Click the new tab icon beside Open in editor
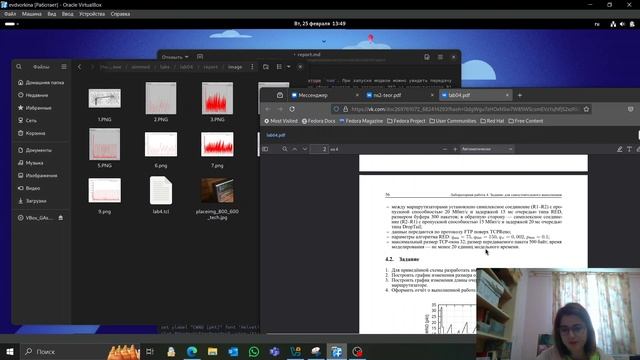The height and width of the screenshot is (360, 640). pyautogui.click(x=200, y=57)
